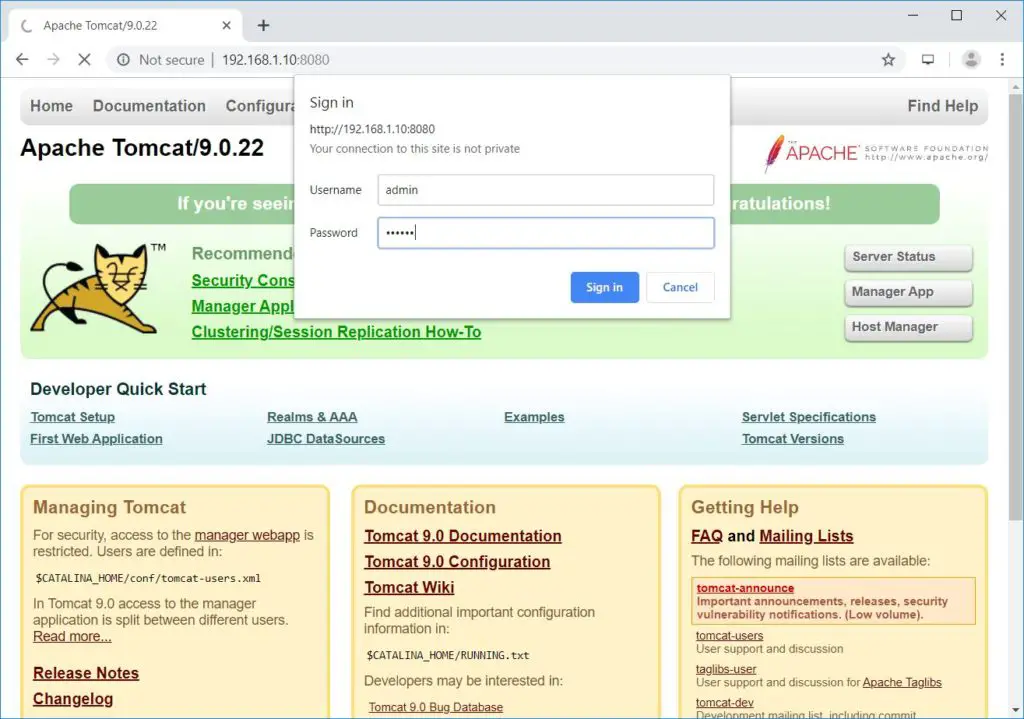1024x719 pixels.
Task: Open the Mailing Lists link
Action: pos(807,536)
